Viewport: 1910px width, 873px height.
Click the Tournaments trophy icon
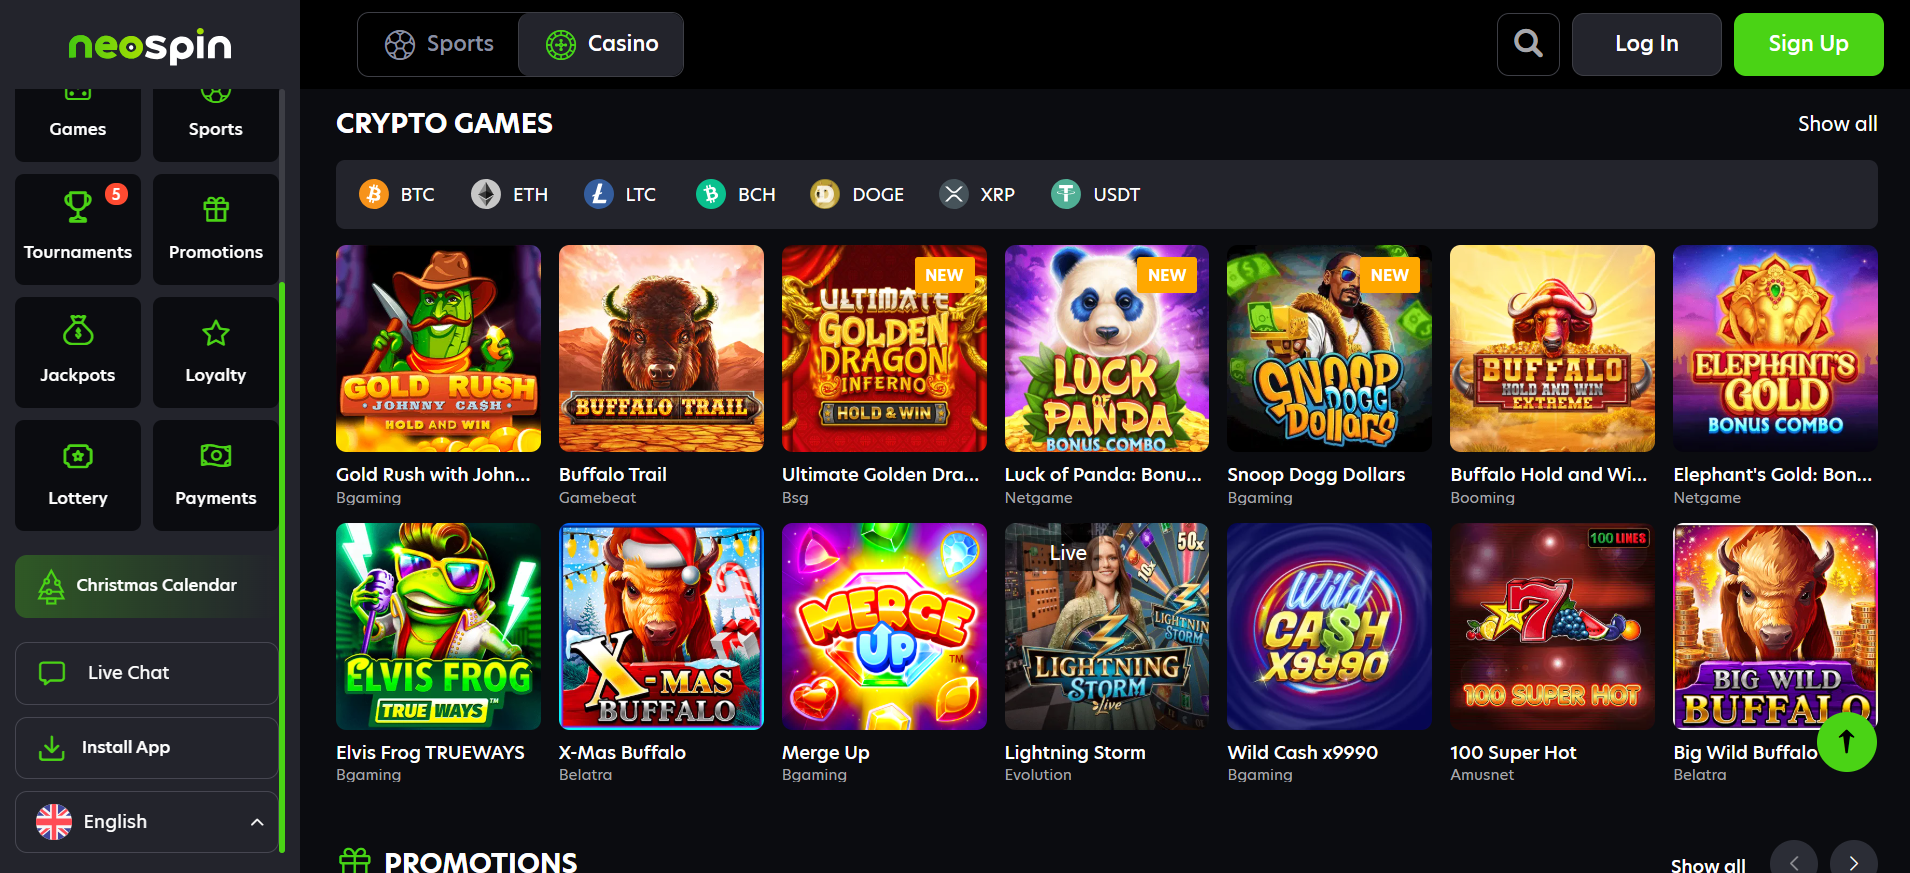coord(78,208)
